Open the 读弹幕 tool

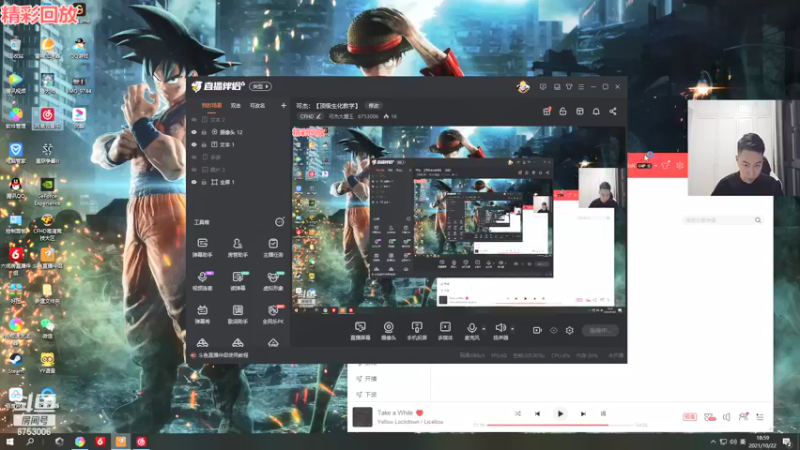click(238, 281)
